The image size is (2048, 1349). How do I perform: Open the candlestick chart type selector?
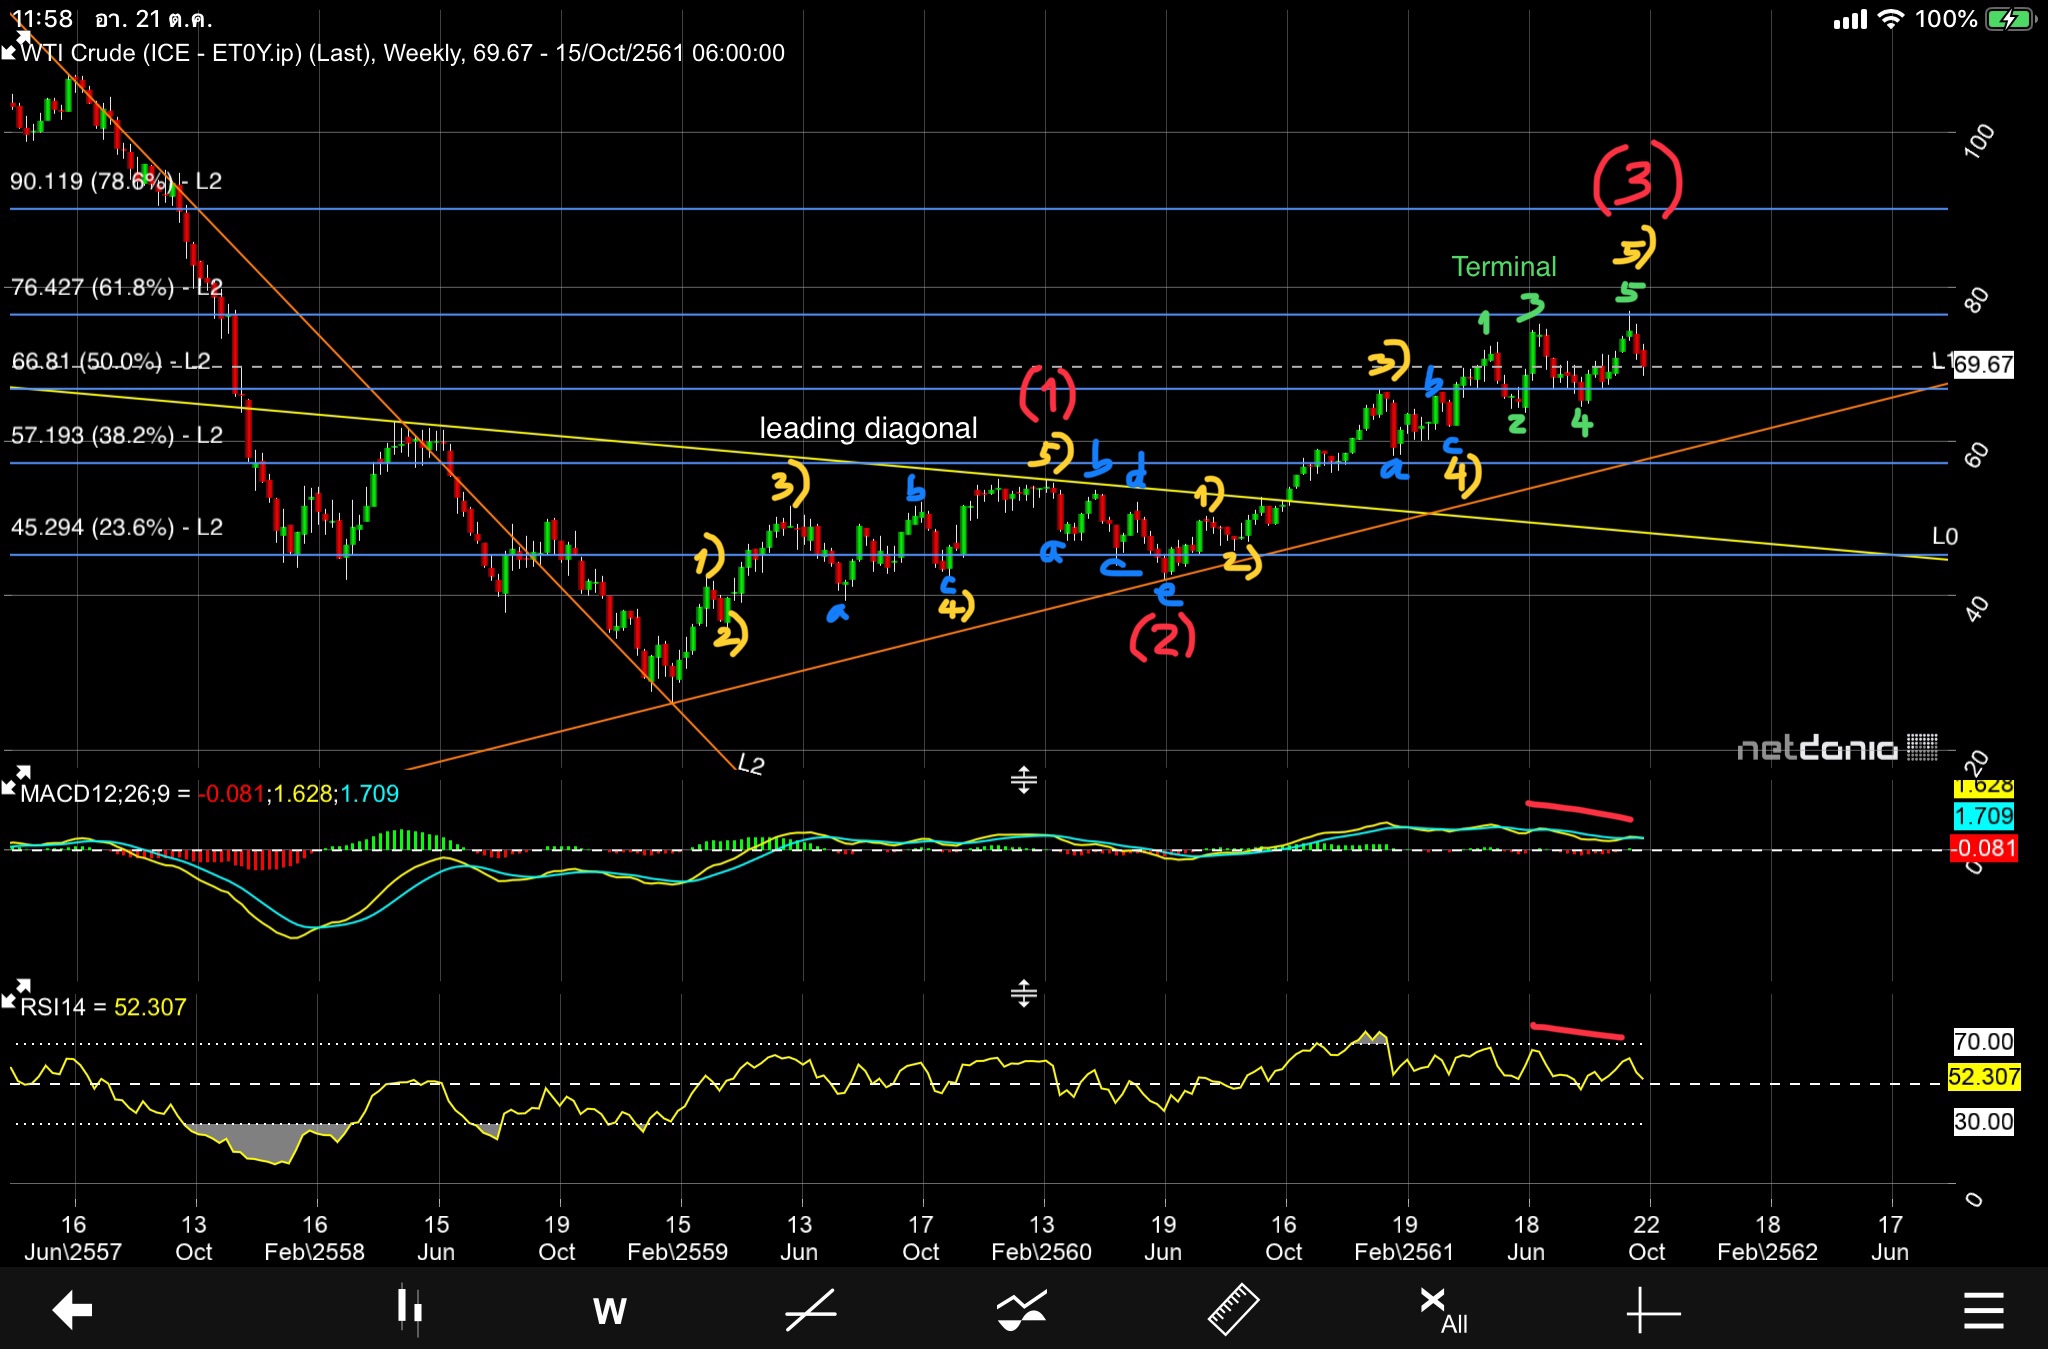(x=409, y=1310)
